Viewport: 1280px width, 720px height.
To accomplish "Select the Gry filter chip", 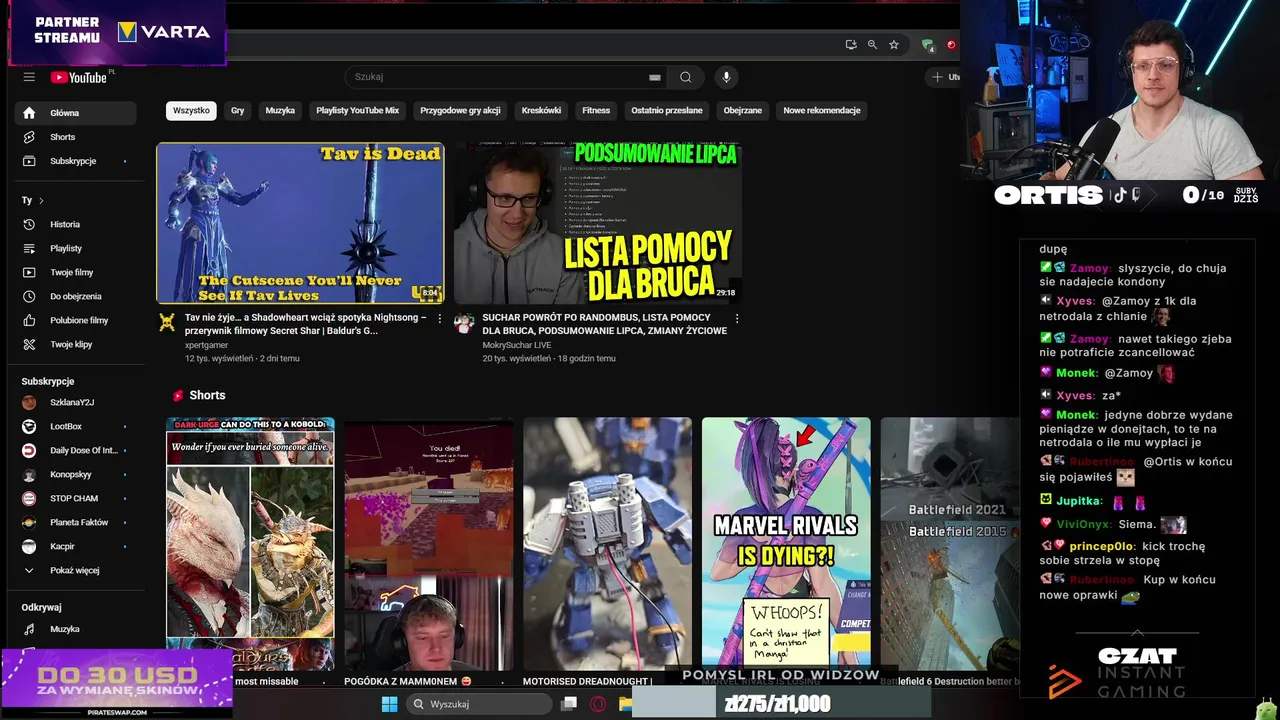I will click(x=237, y=110).
